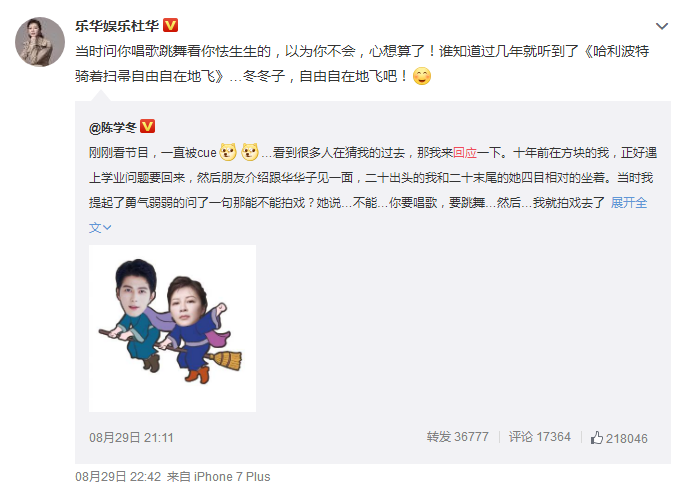Click the 218046 like count
Image resolution: width=684 pixels, height=500 pixels.
(x=626, y=438)
